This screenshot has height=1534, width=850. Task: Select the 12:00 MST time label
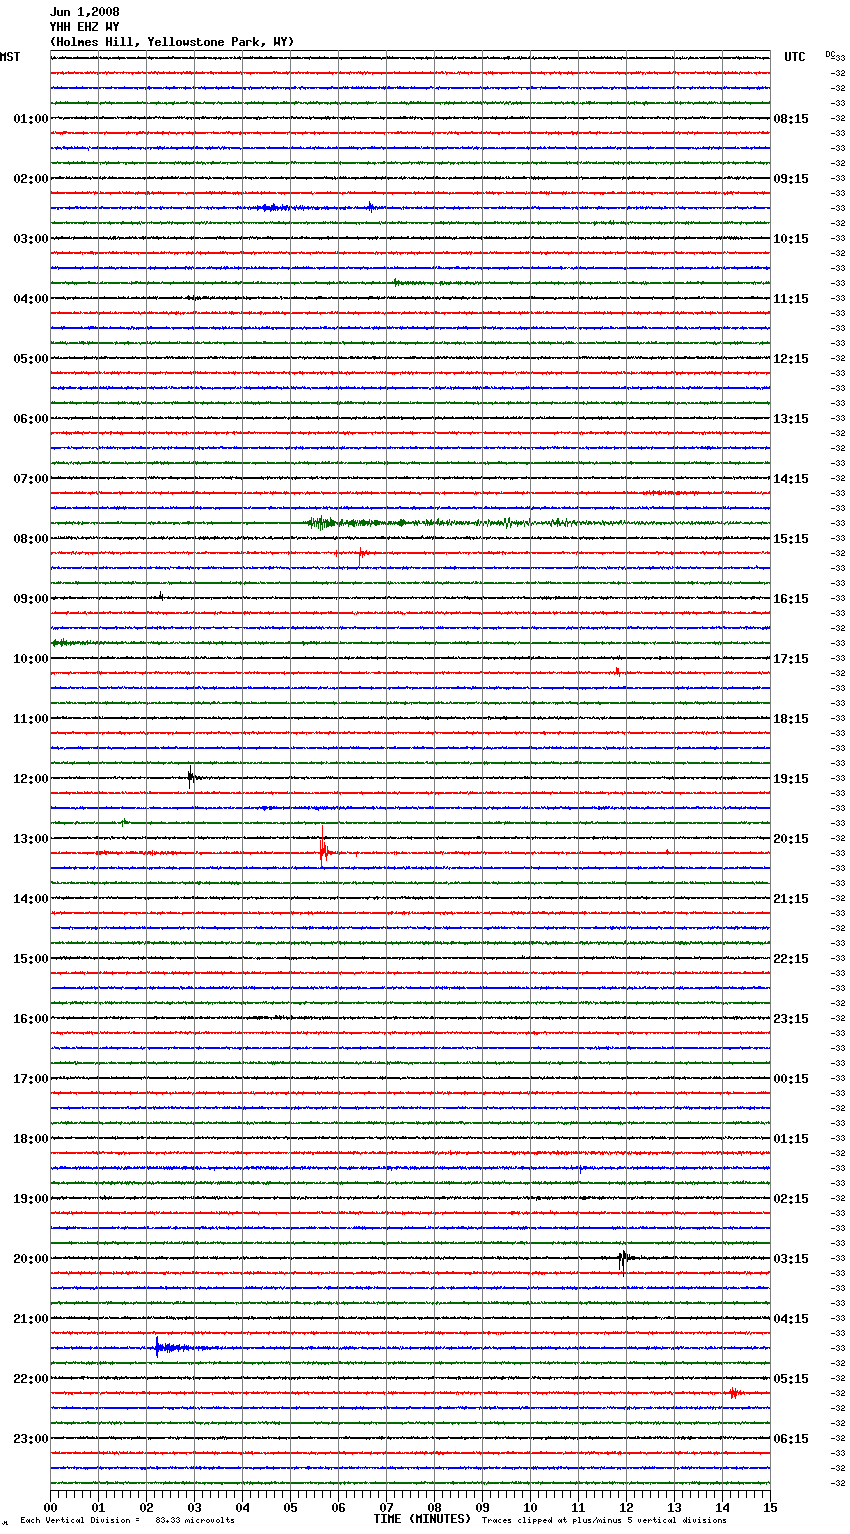click(31, 779)
